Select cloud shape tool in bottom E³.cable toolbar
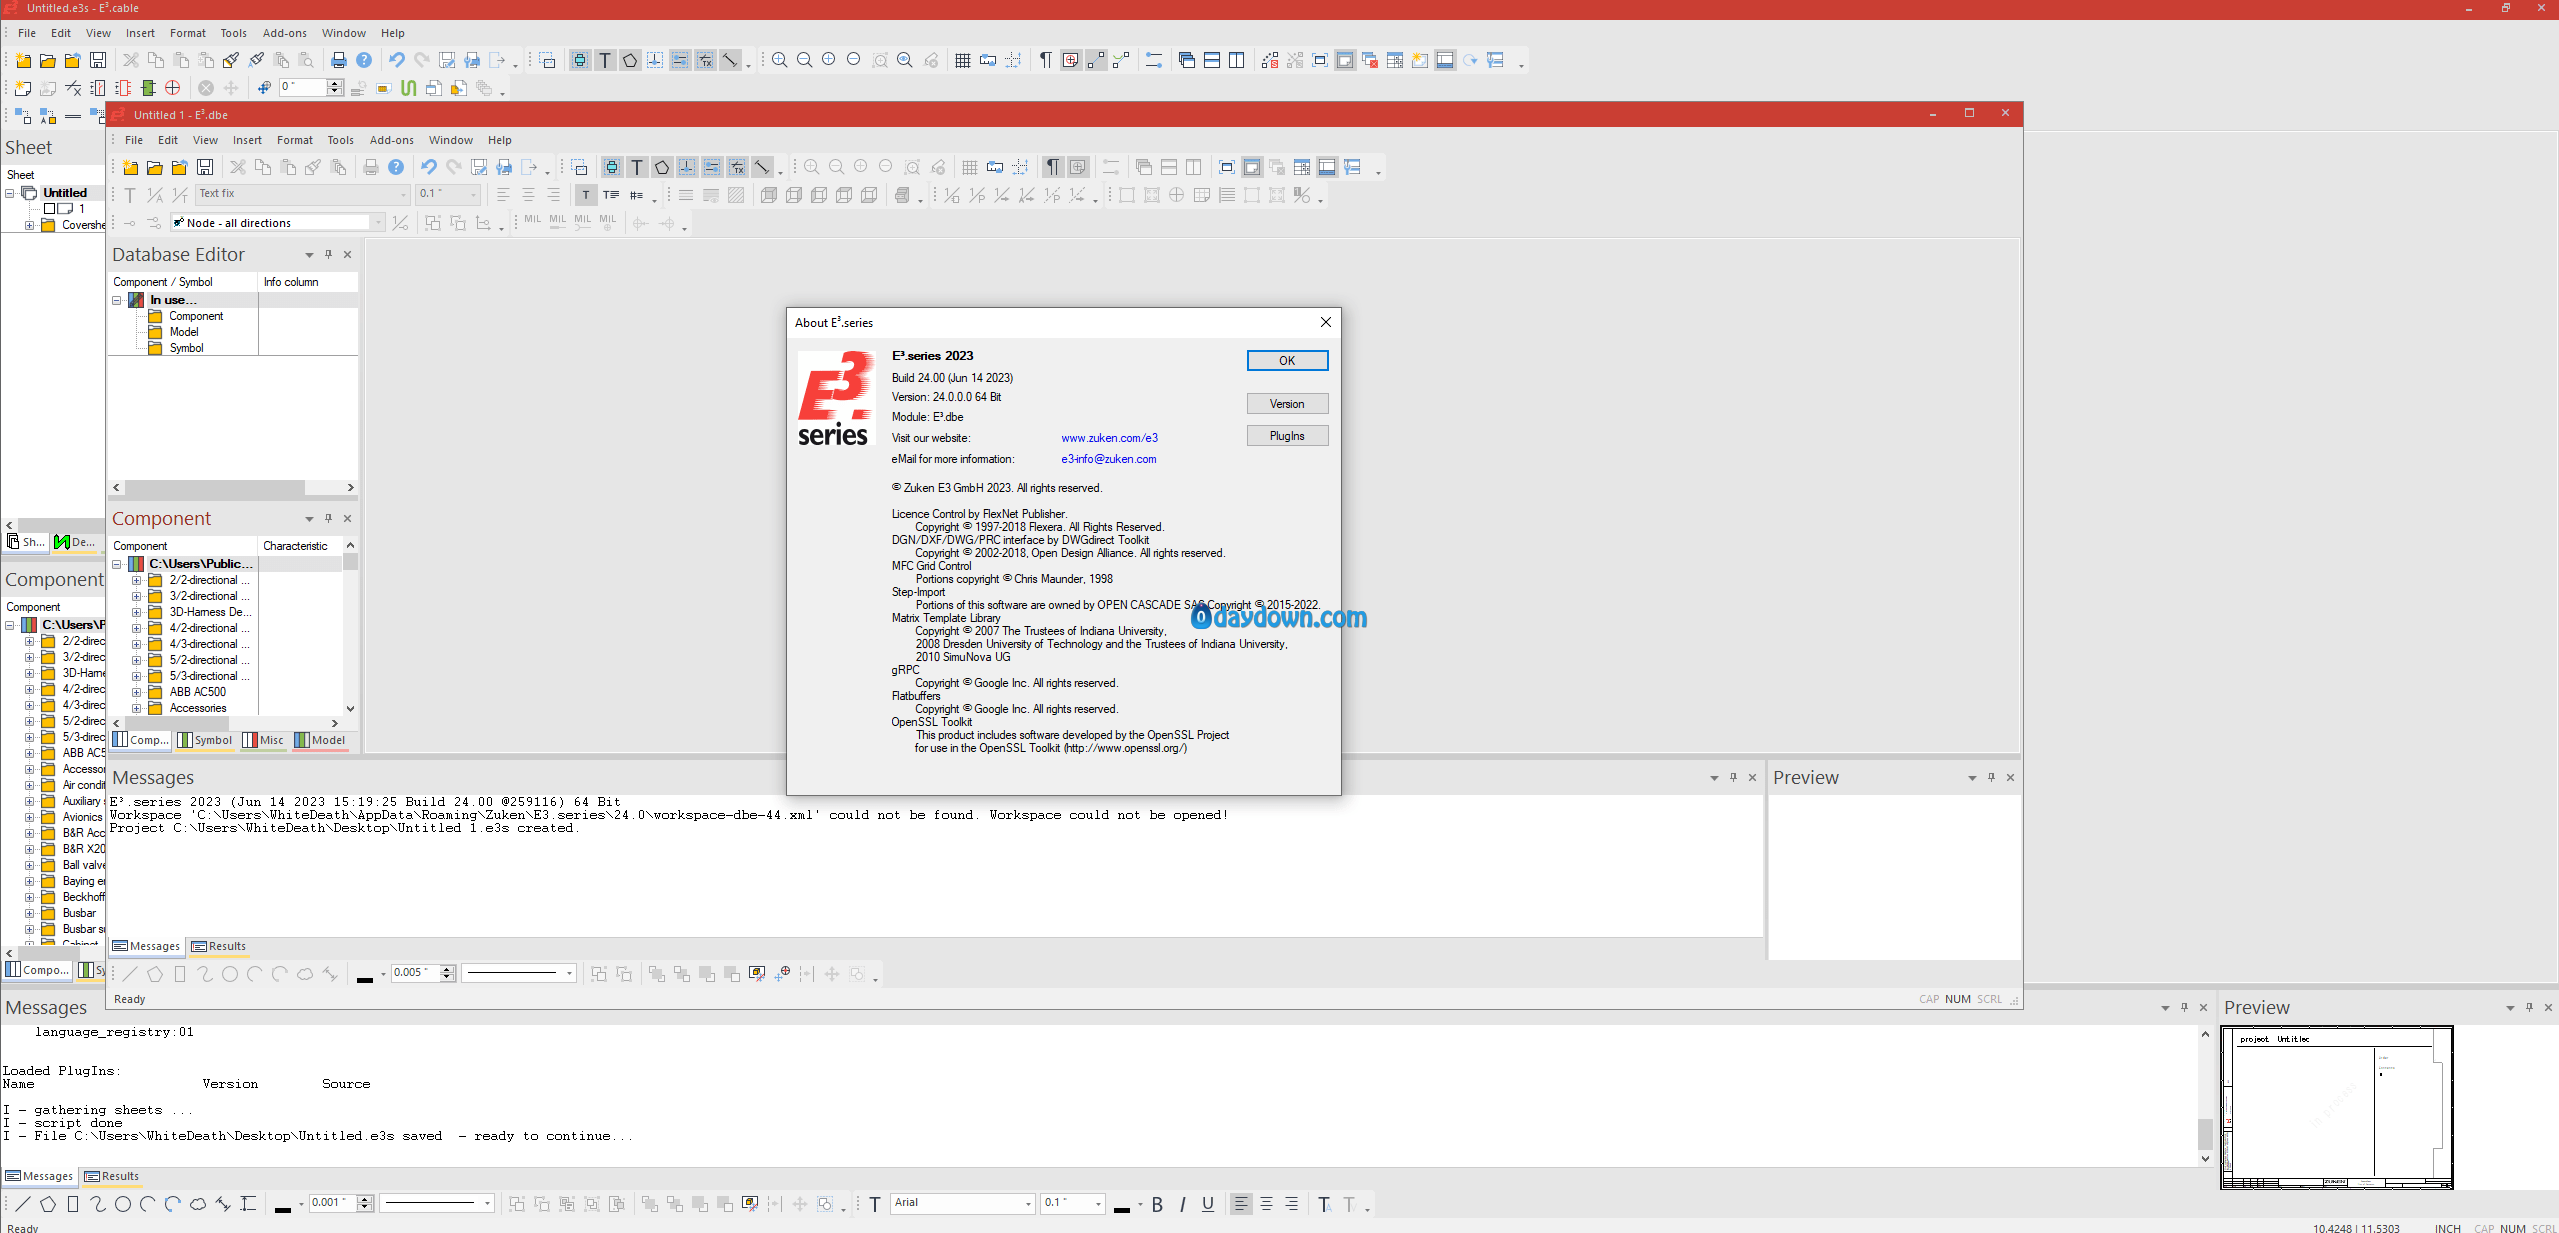The width and height of the screenshot is (2559, 1233). click(198, 1204)
